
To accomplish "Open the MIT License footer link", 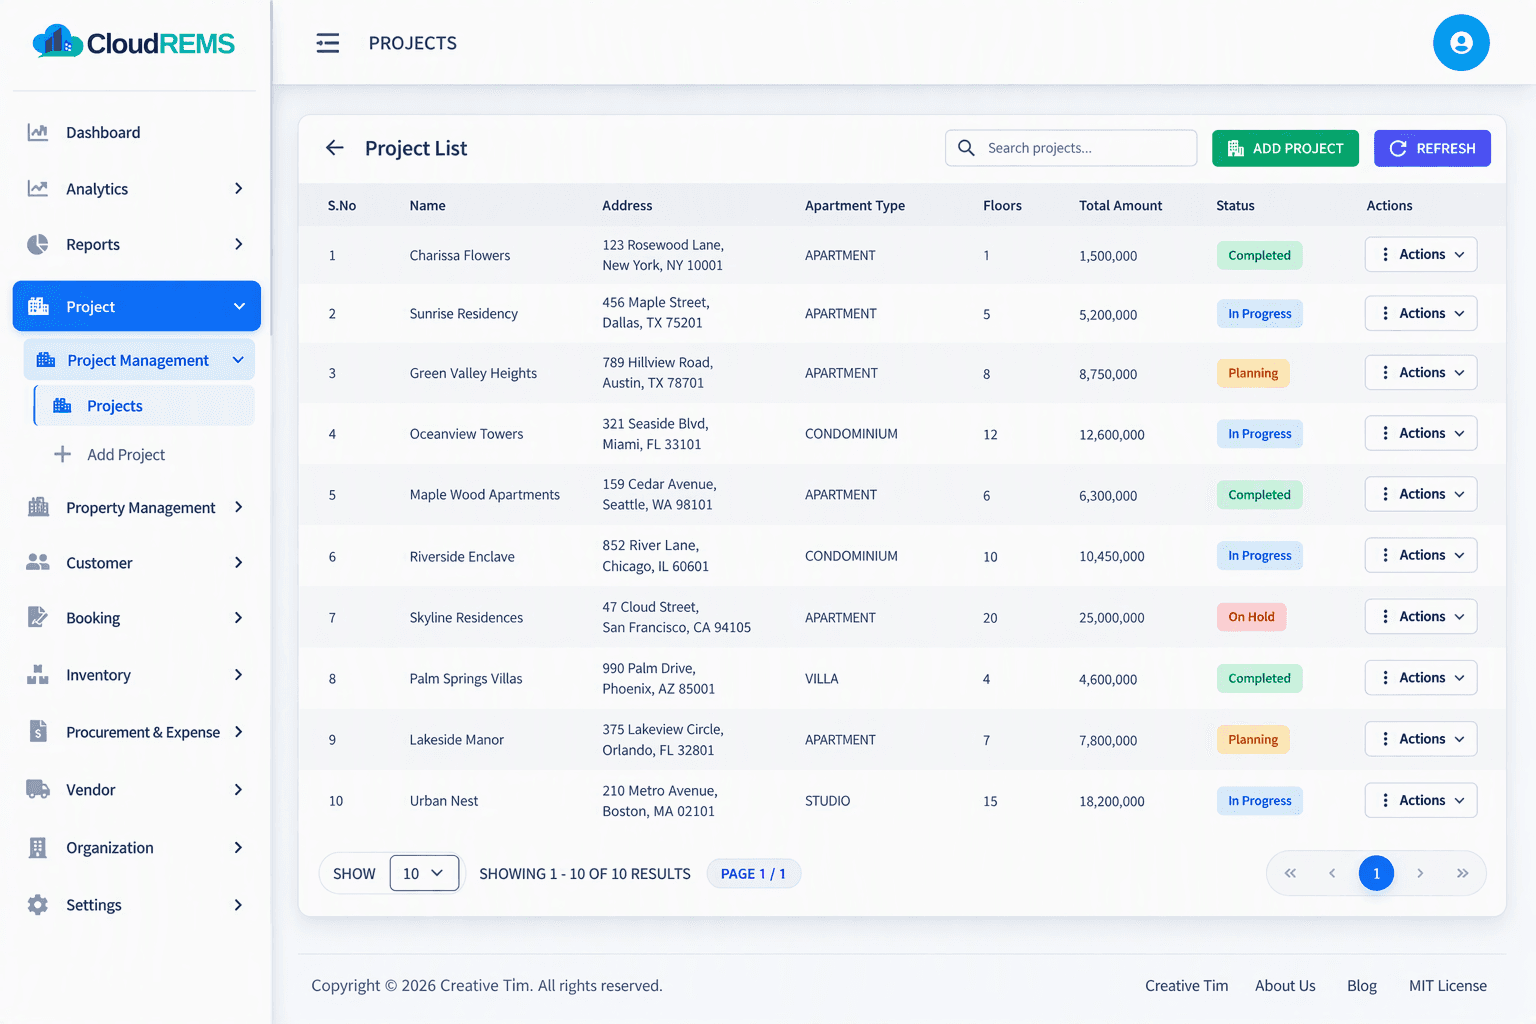I will (1448, 985).
